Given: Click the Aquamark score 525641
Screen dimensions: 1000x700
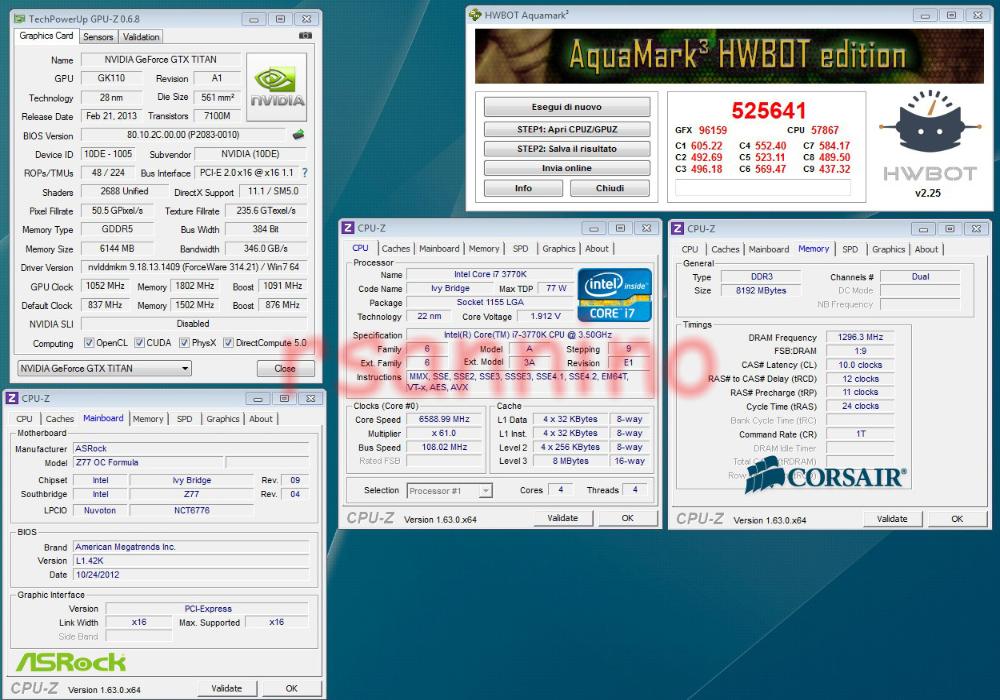Looking at the screenshot, I should tap(768, 110).
